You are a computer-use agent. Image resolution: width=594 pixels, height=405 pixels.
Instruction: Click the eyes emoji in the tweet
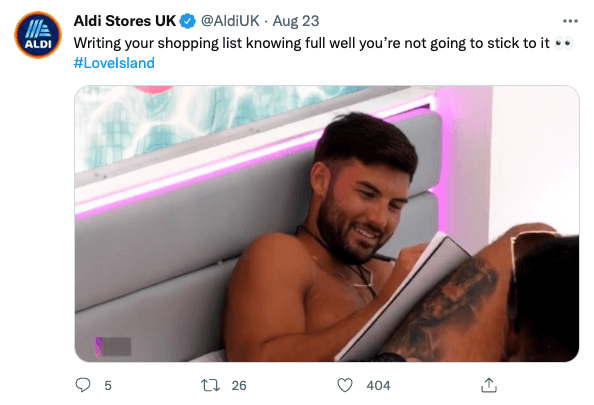click(564, 44)
